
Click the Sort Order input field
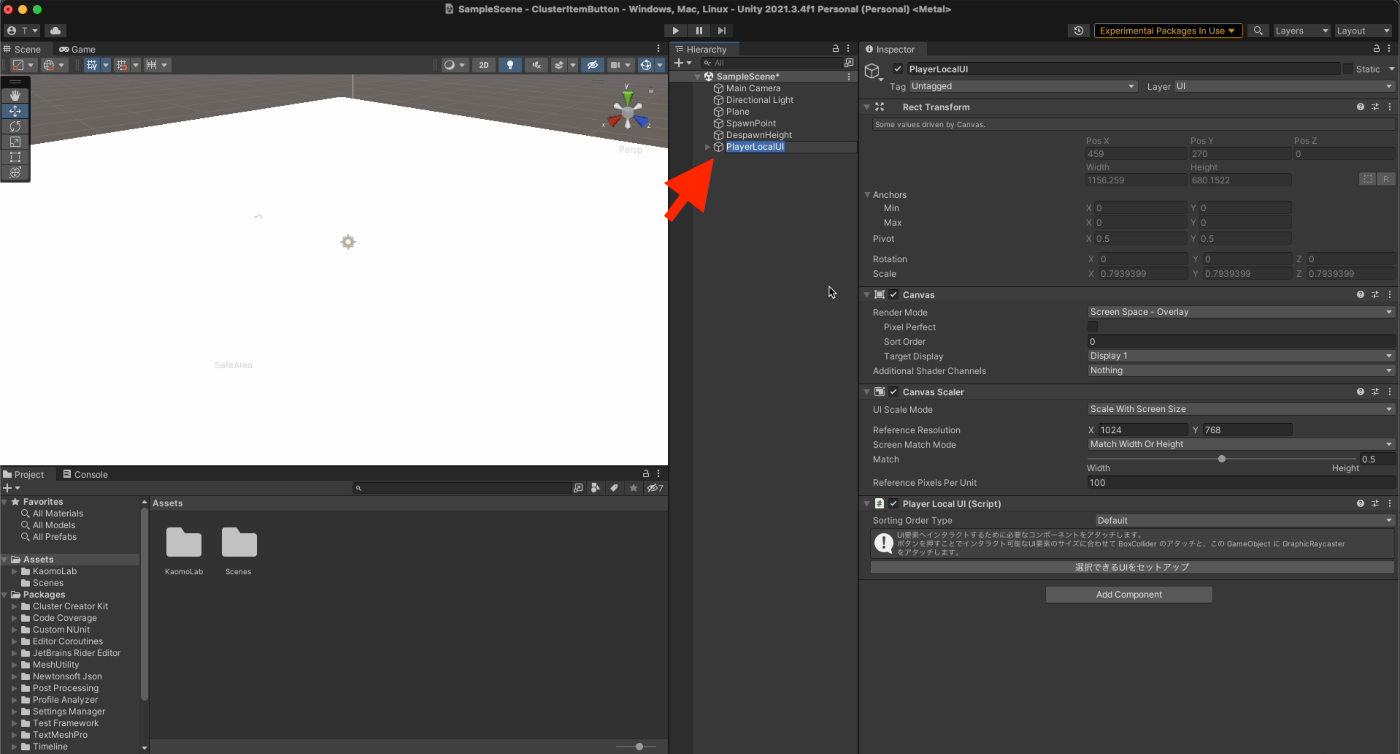[1241, 342]
